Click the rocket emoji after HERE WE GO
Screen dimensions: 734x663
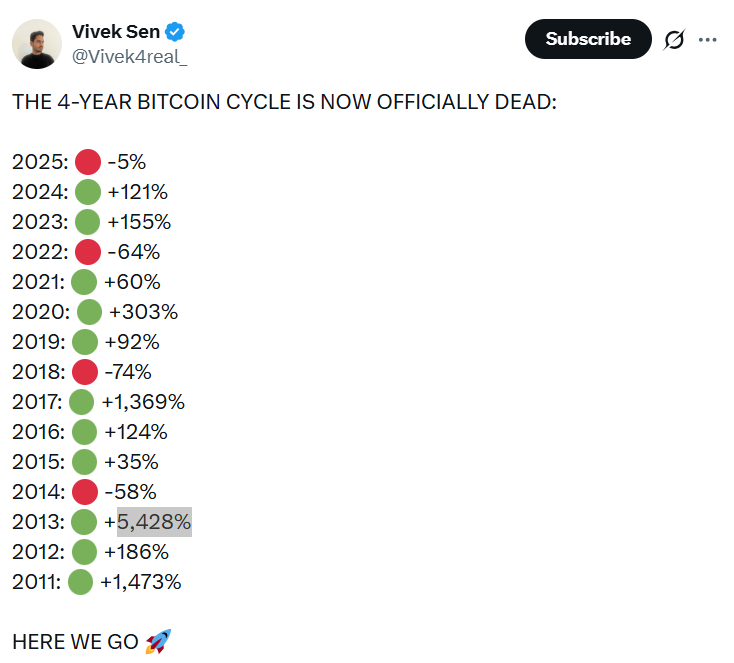(x=159, y=642)
